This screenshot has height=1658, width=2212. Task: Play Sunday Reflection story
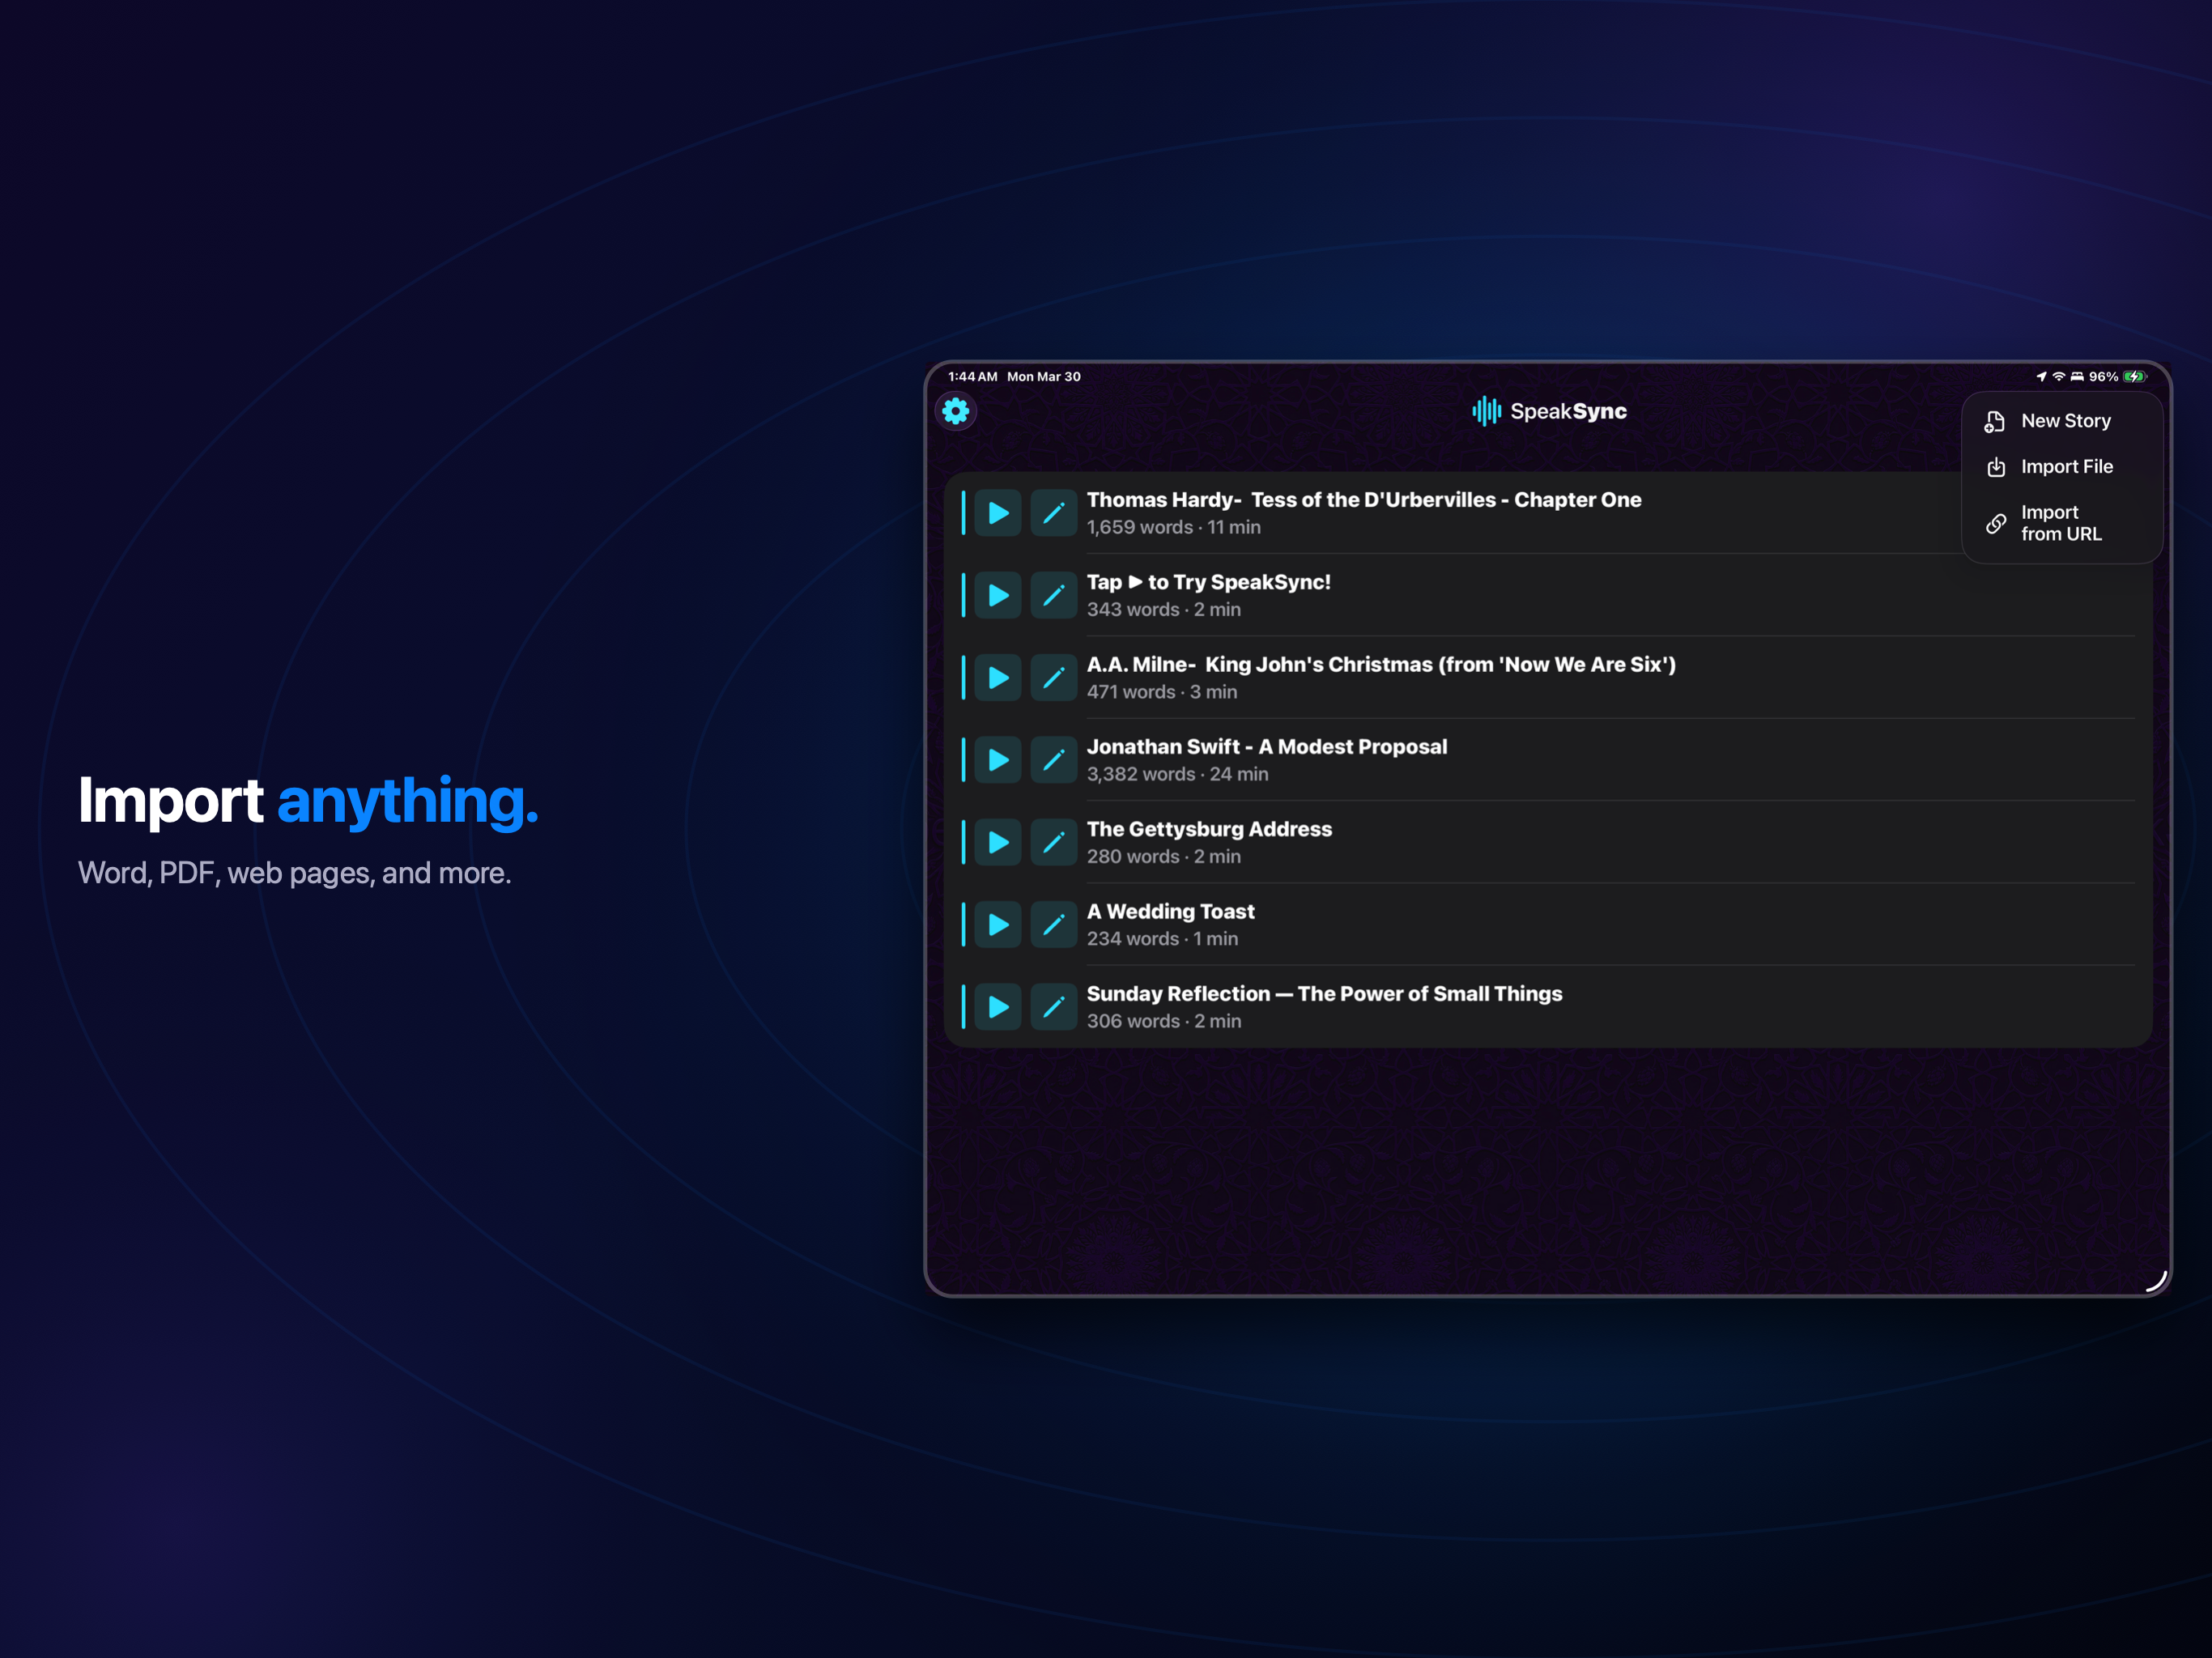(998, 1007)
